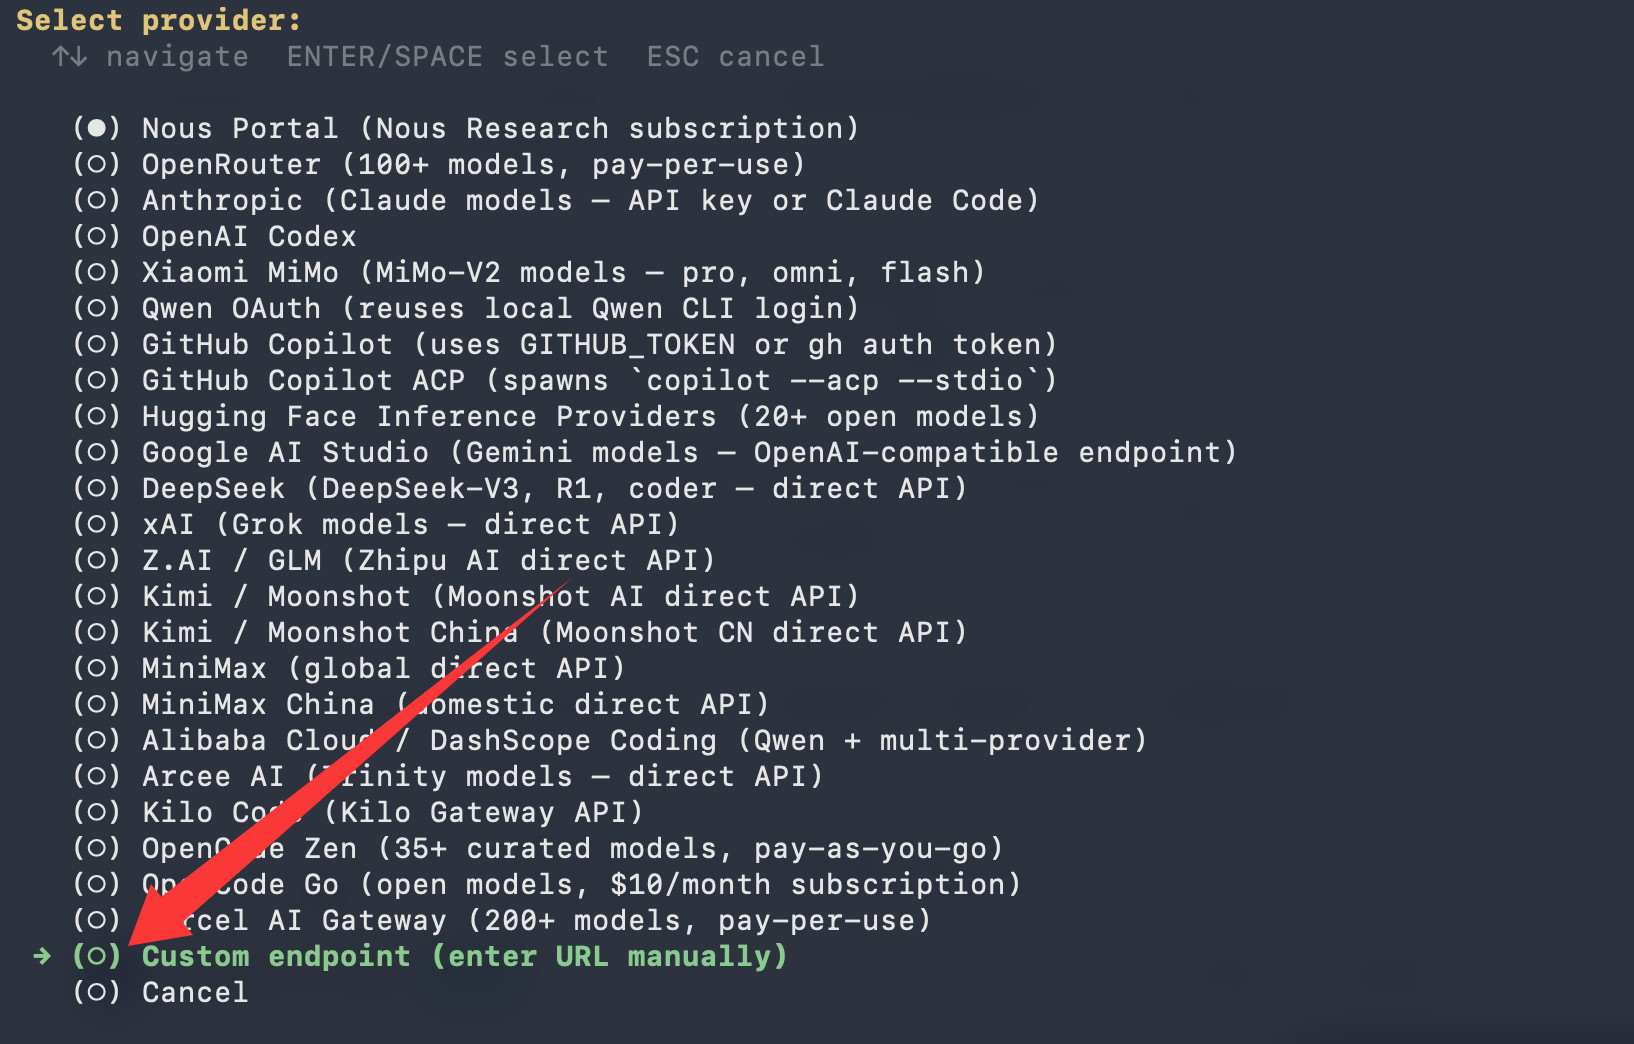This screenshot has height=1044, width=1634.
Task: Pick the OpenAI Codex provider
Action: [215, 236]
